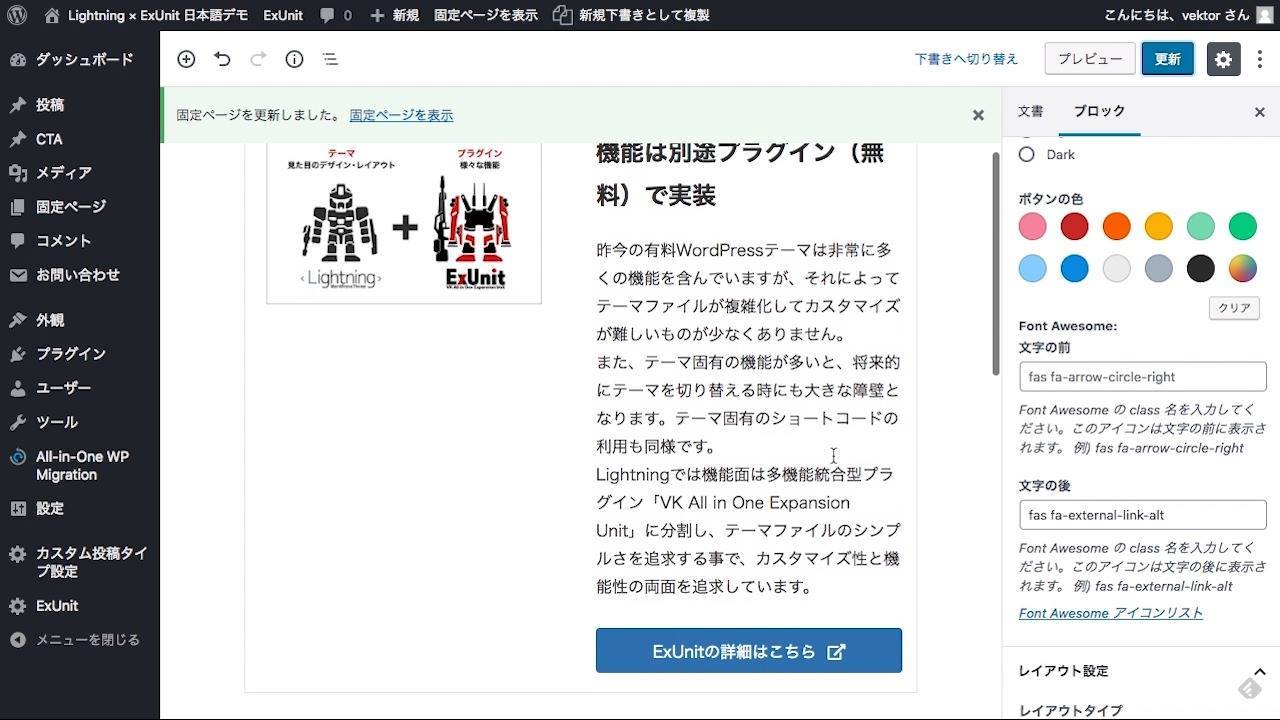Choose the vivid blue color swatch
Image resolution: width=1280 pixels, height=720 pixels.
1074,268
